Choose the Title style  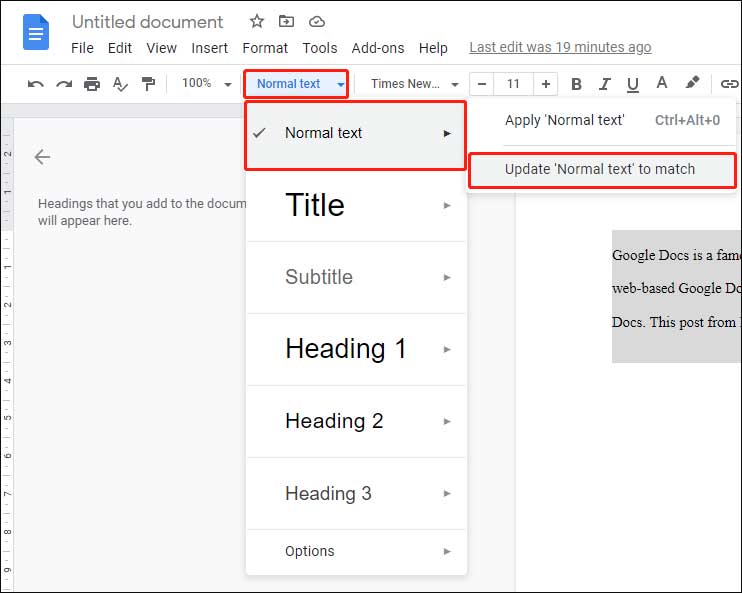click(356, 205)
